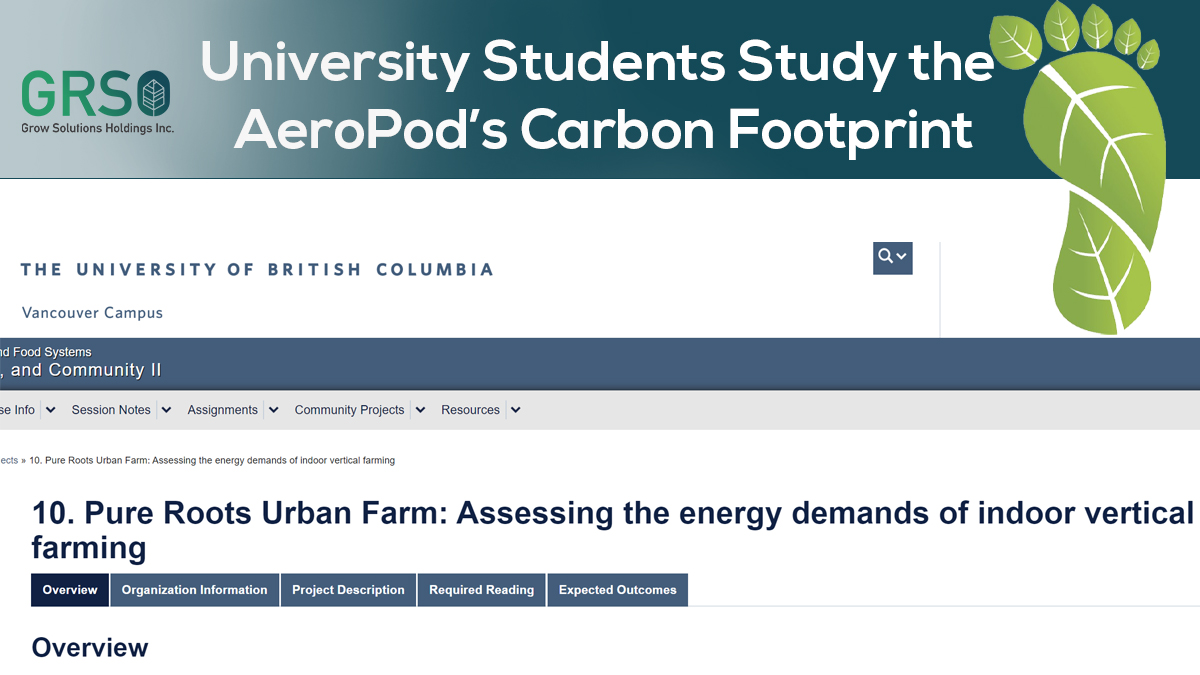This screenshot has width=1200, height=675.
Task: Click the 'and Community II' course title
Action: (80, 371)
